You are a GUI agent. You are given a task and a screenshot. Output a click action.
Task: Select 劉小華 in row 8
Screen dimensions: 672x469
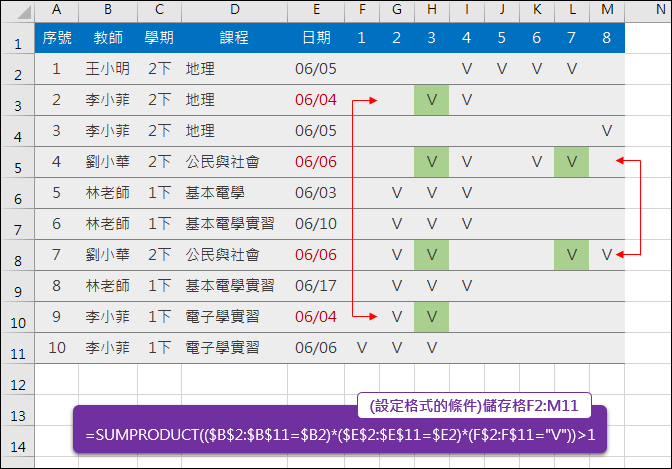click(x=108, y=255)
